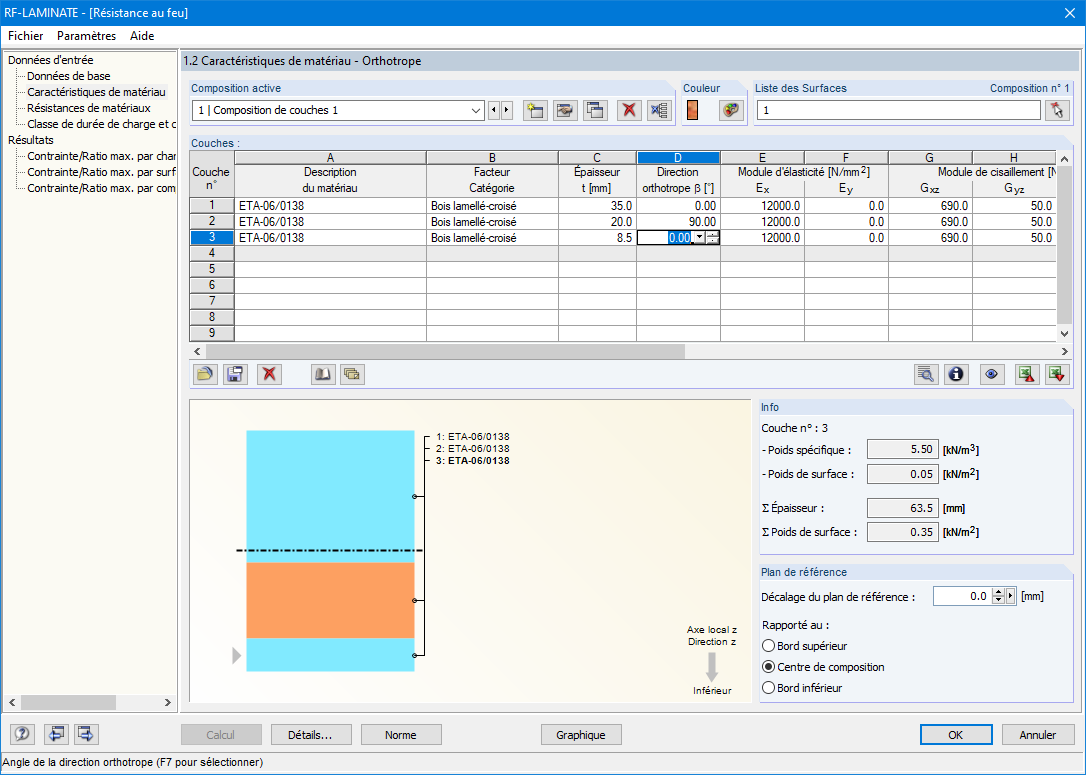Save layers with floppy disk icon
Viewport: 1086px width, 775px height.
tap(235, 374)
